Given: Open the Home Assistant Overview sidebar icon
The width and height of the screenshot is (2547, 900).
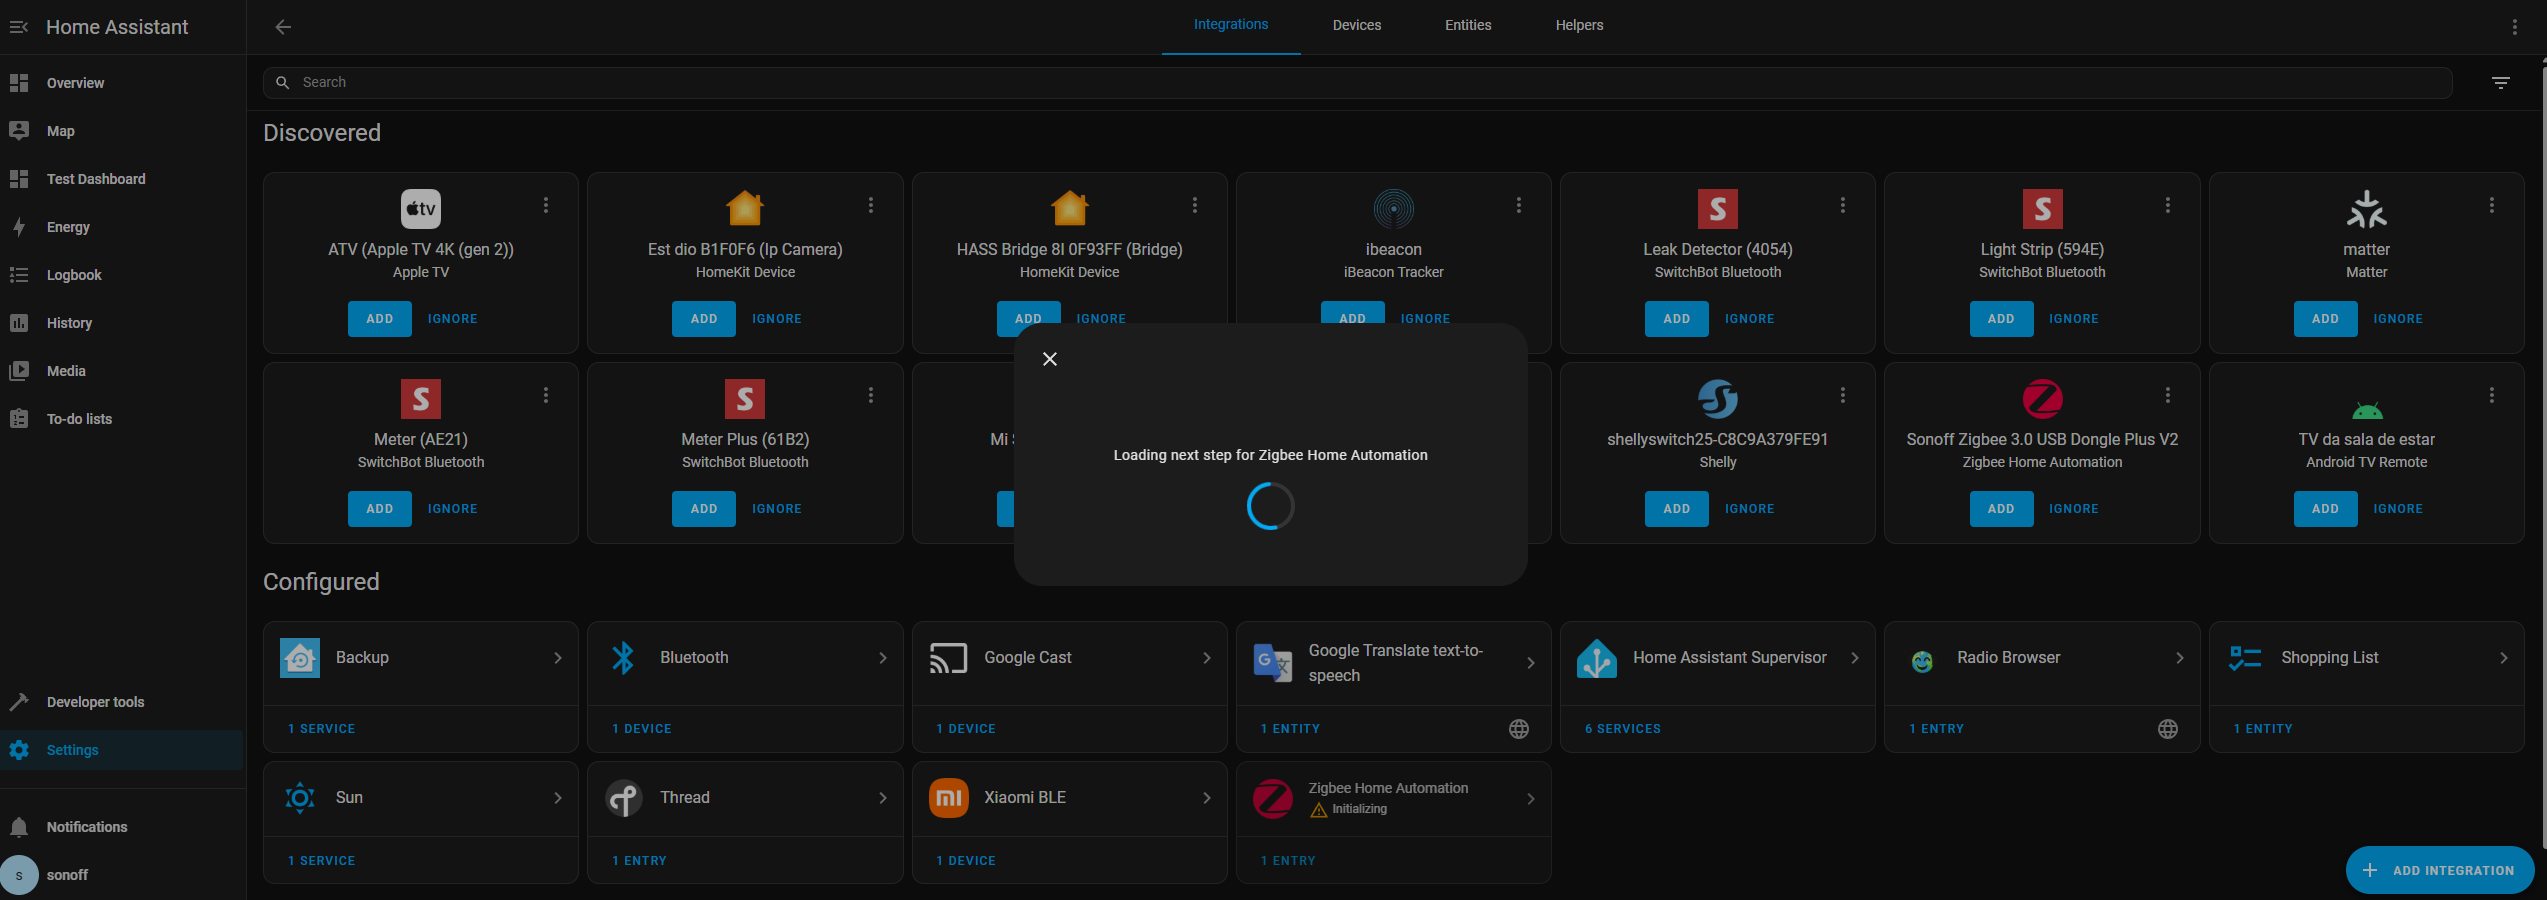Looking at the screenshot, I should point(19,83).
